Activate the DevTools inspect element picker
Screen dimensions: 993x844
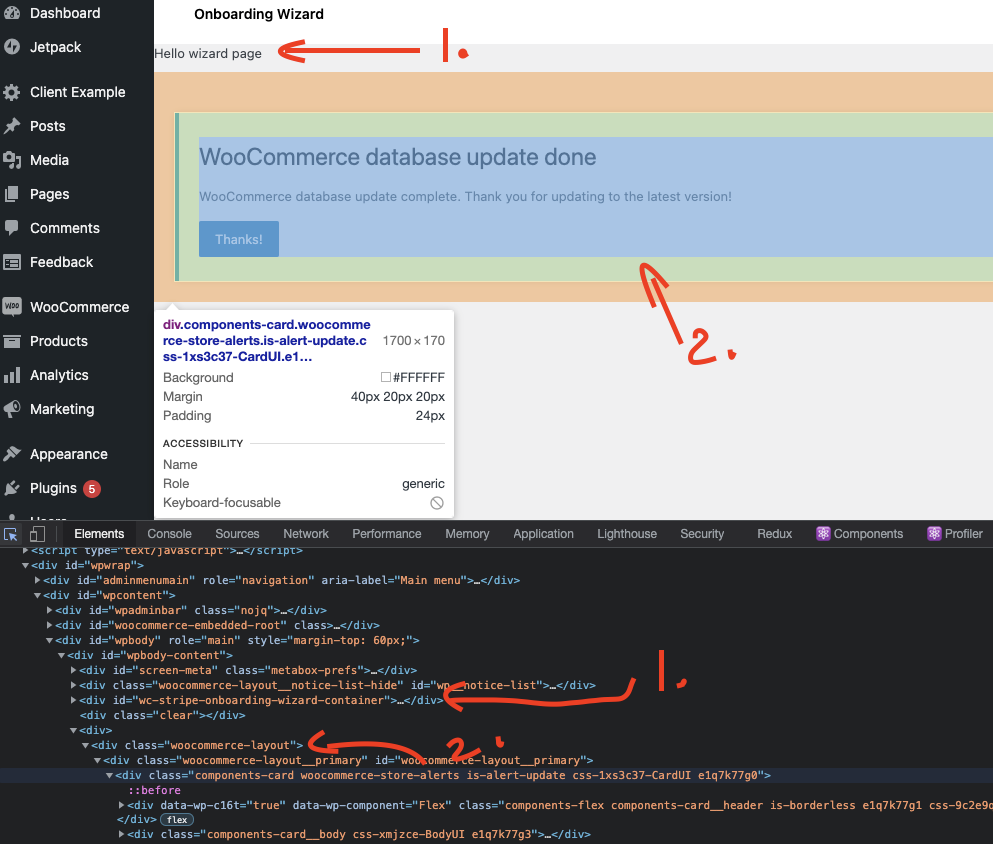click(x=11, y=534)
